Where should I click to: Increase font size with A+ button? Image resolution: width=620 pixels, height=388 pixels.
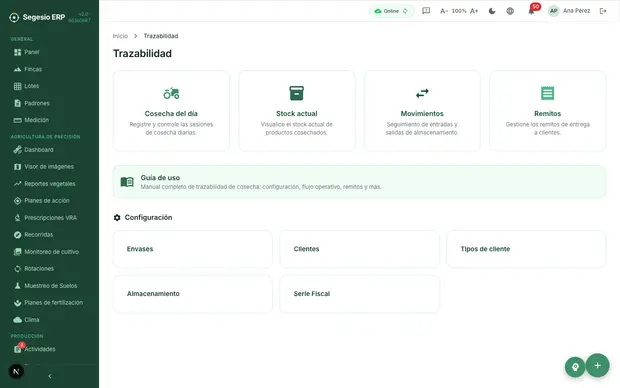point(474,11)
